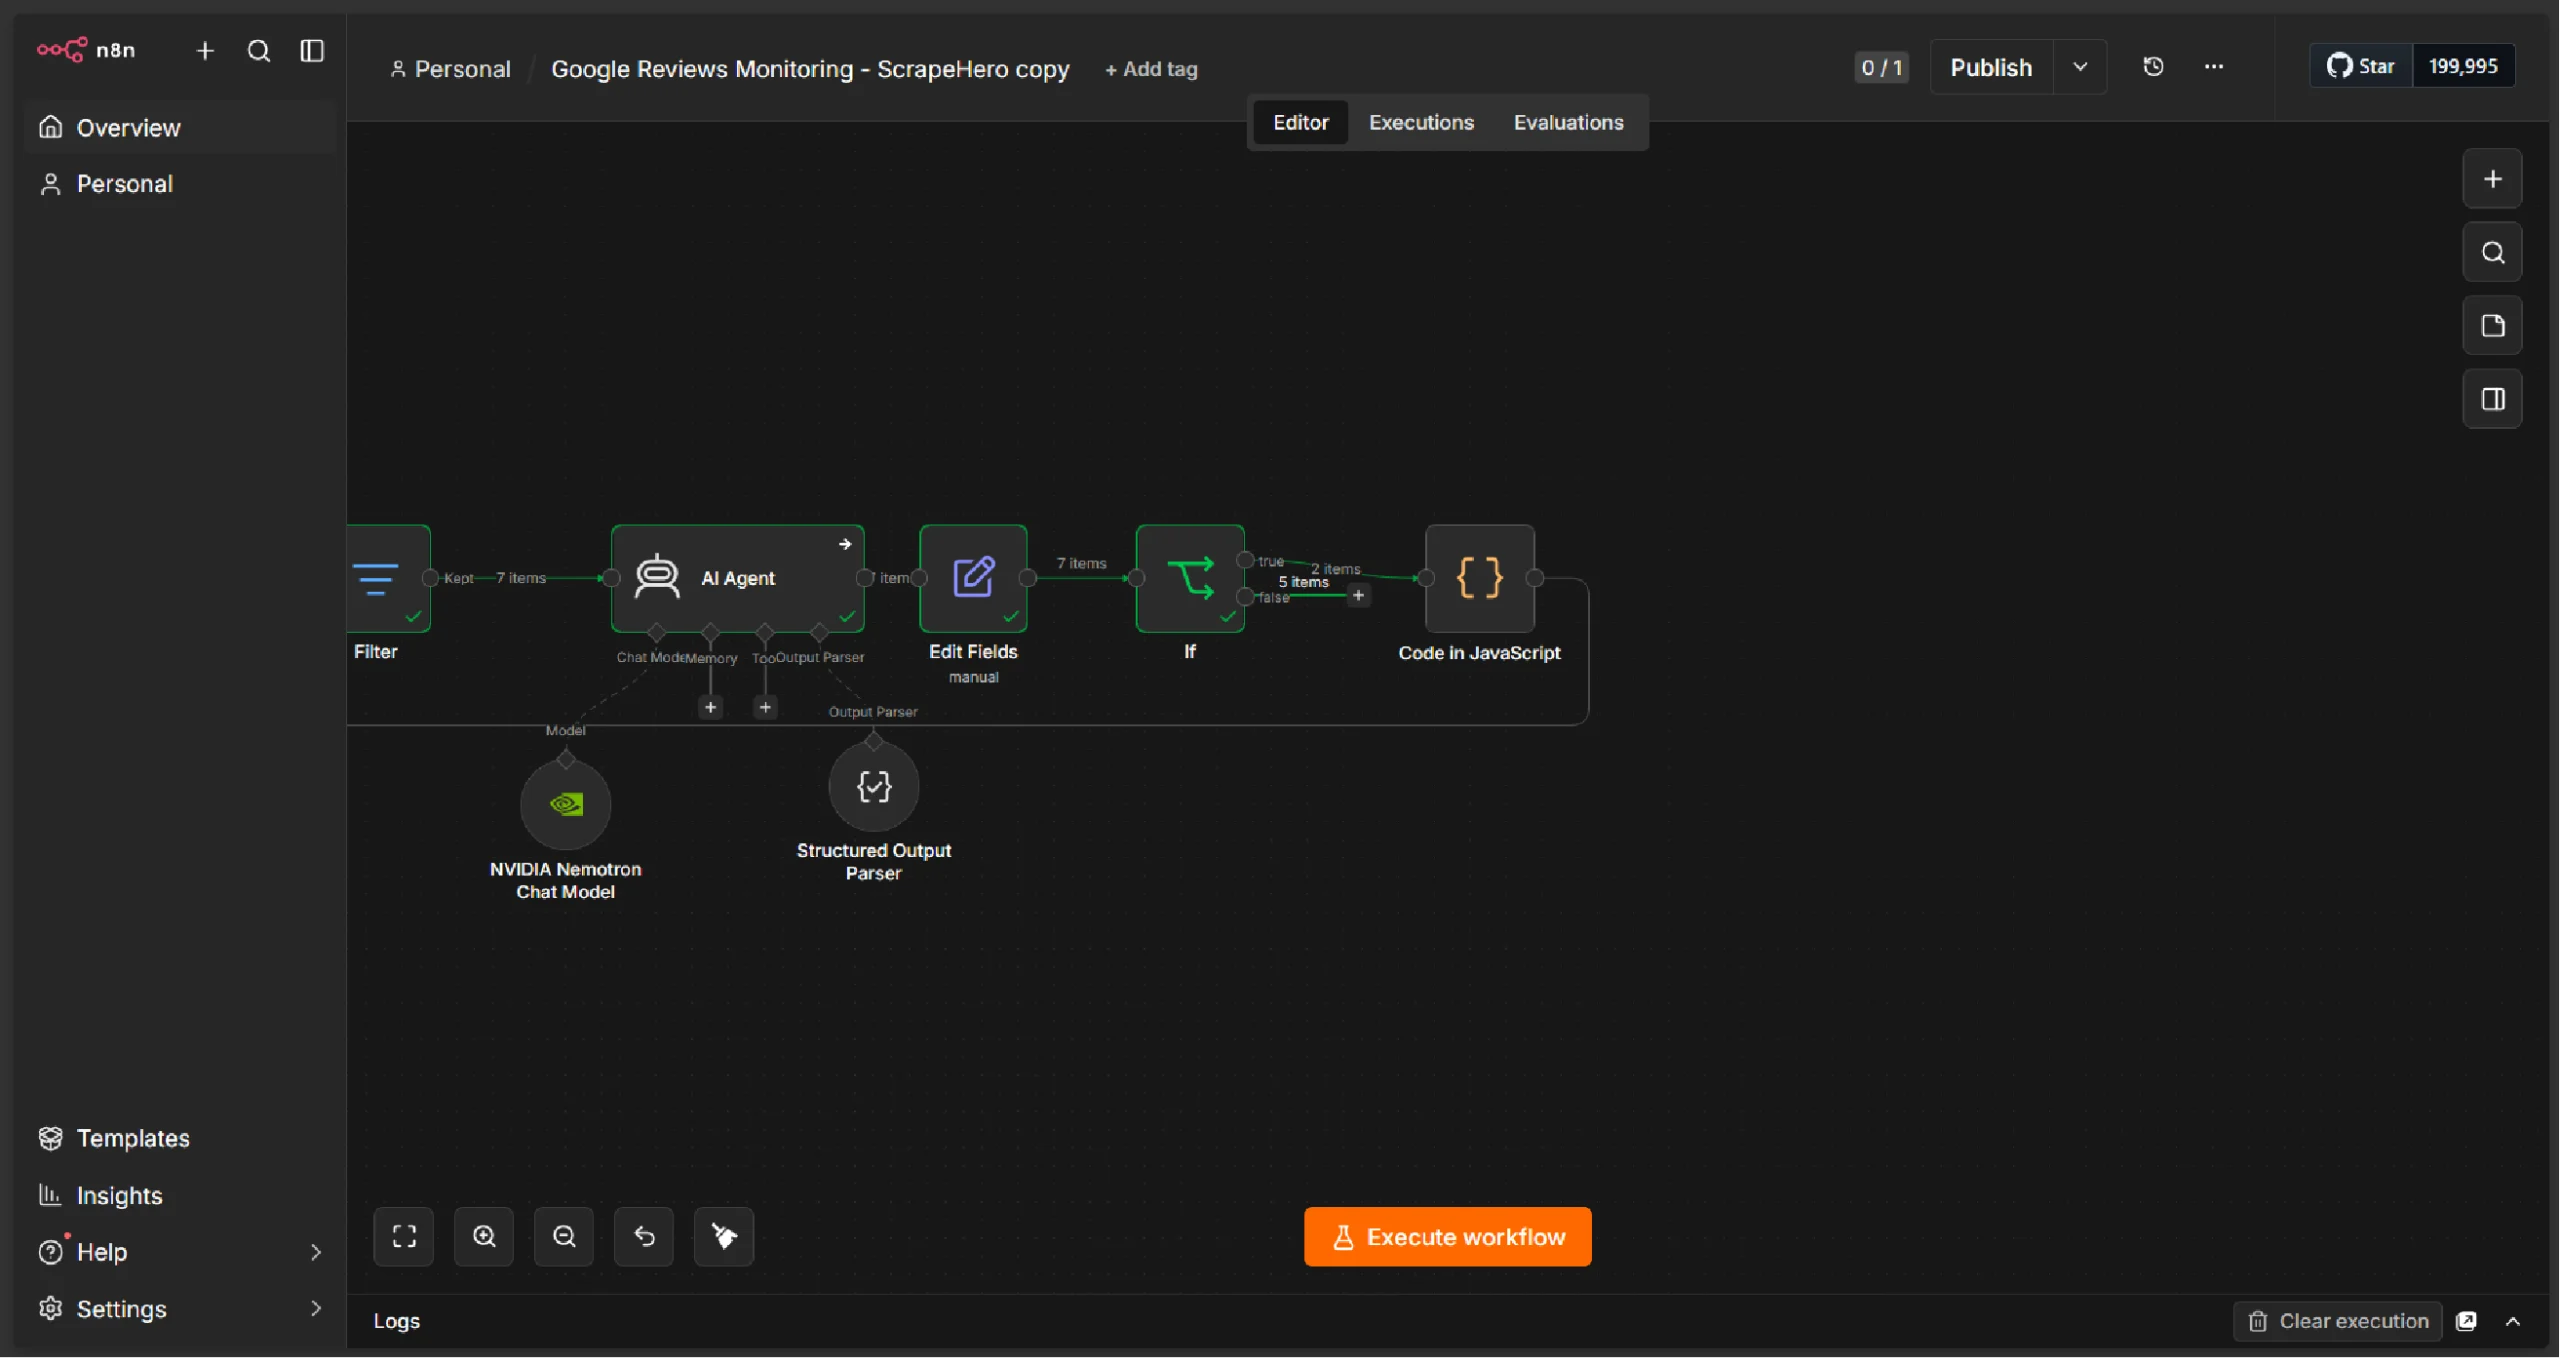Select the NVIDIA Nemotron Chat Model node
This screenshot has width=2560, height=1363.
coord(566,806)
